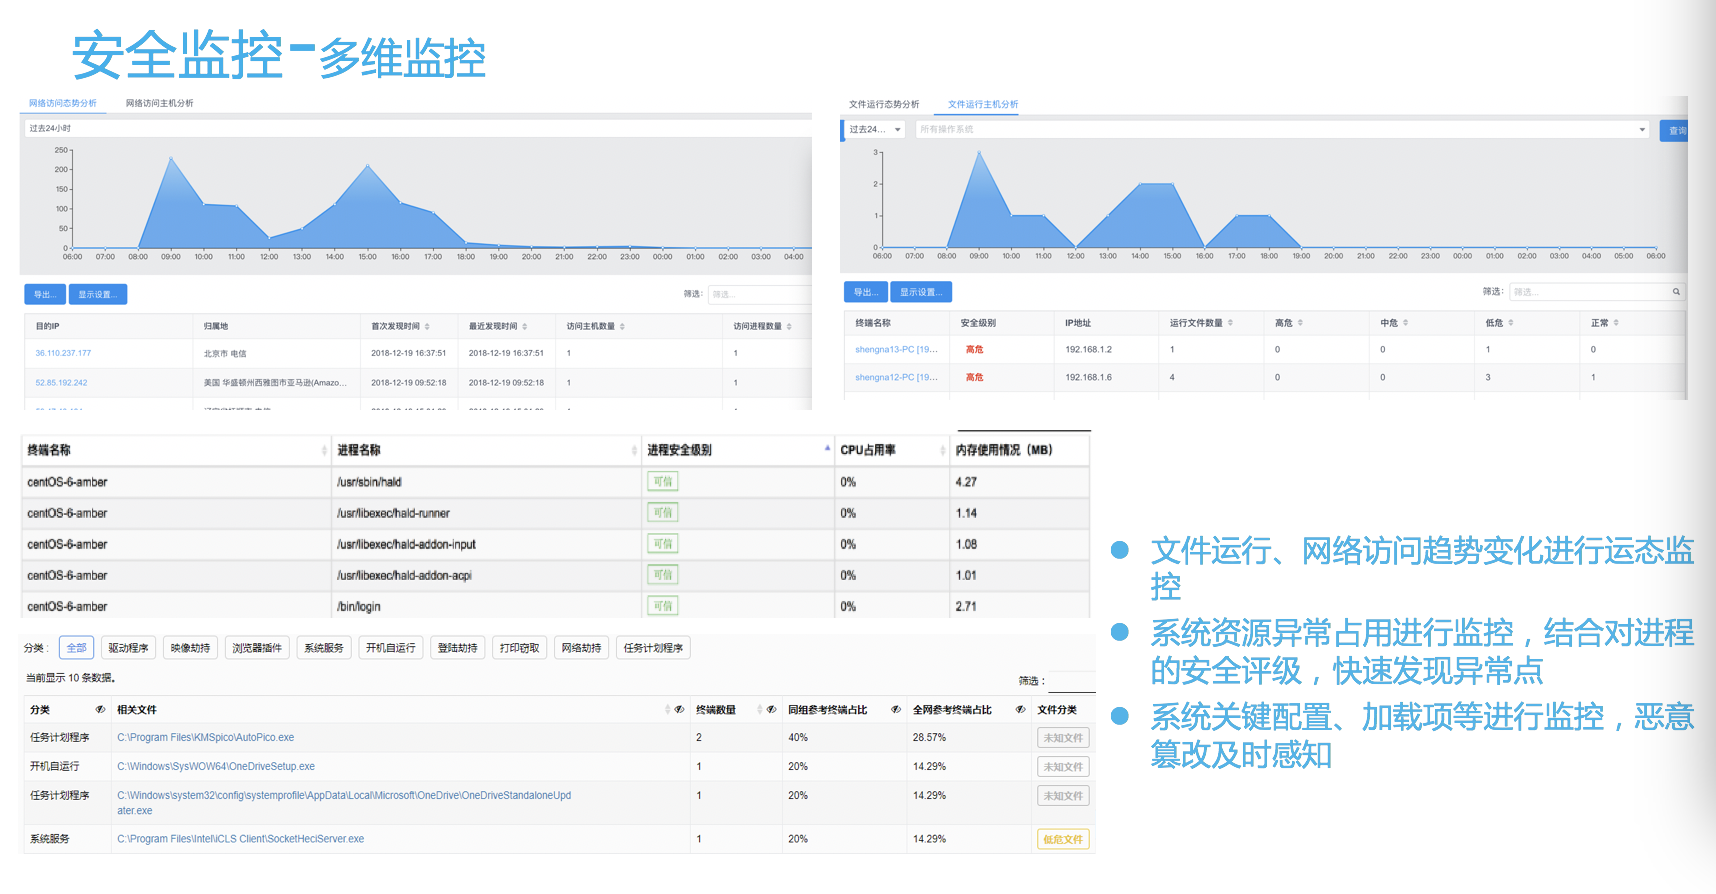Select the 网络劫持 category filter

point(582,648)
